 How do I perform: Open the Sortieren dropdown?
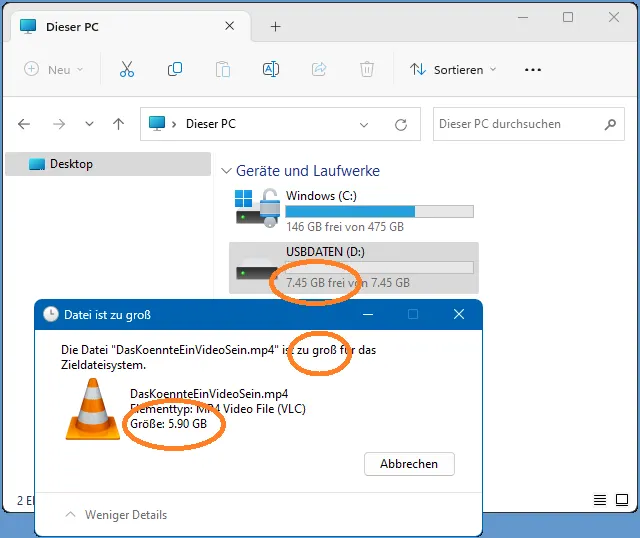pyautogui.click(x=453, y=70)
